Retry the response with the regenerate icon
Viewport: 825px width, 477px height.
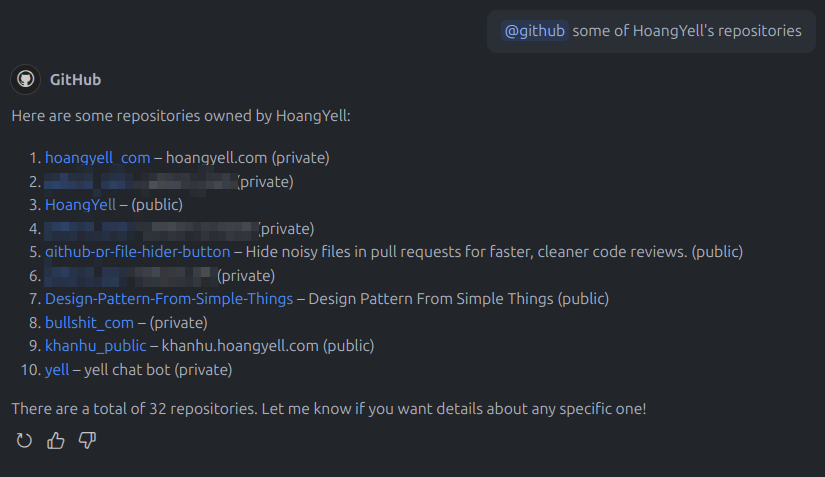coord(24,440)
